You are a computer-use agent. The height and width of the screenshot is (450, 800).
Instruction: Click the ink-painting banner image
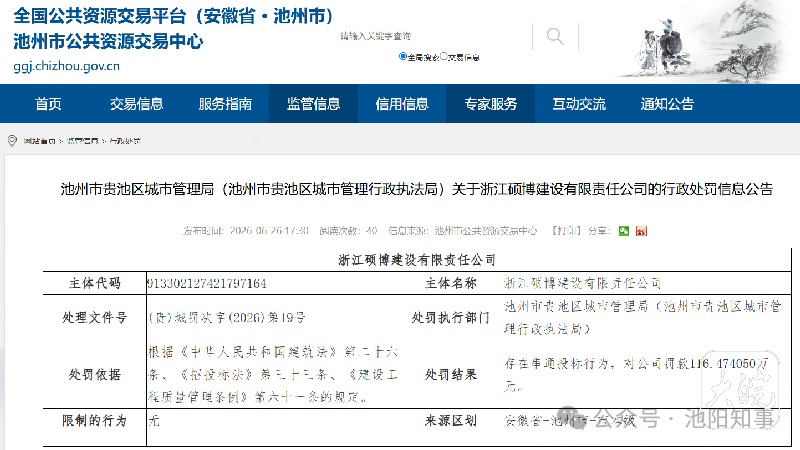click(704, 42)
